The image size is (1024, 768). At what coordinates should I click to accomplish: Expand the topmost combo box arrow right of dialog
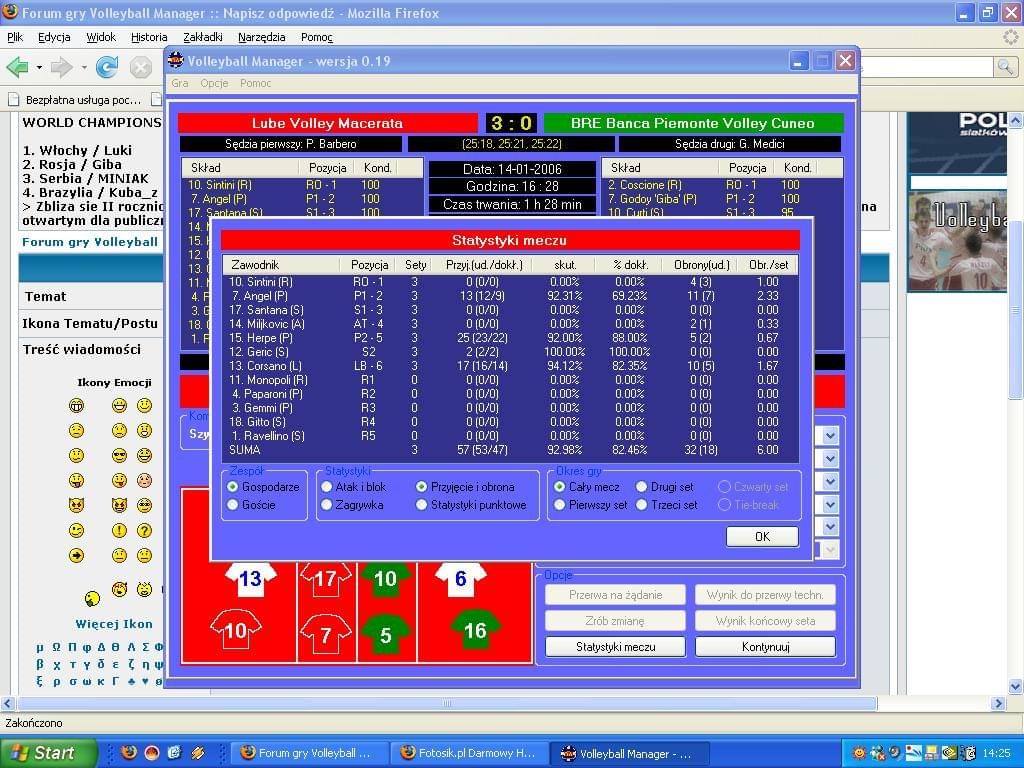pos(830,435)
